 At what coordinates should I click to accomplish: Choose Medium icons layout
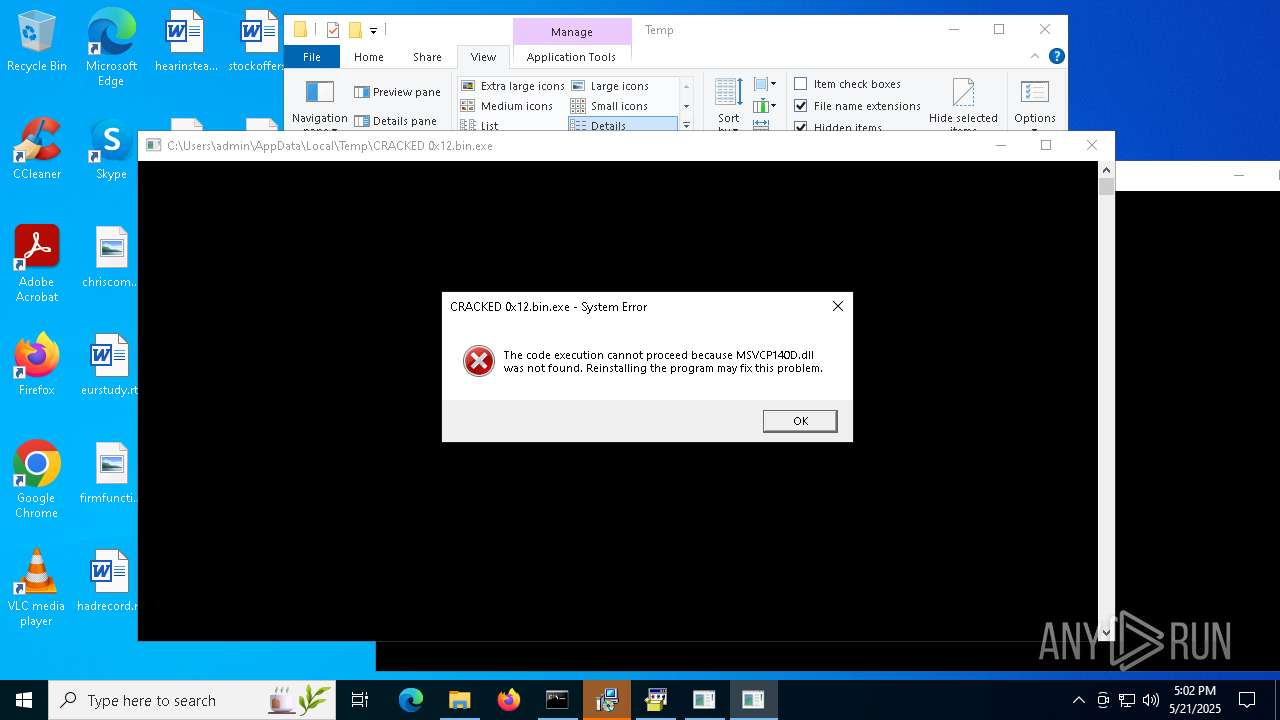coord(507,106)
